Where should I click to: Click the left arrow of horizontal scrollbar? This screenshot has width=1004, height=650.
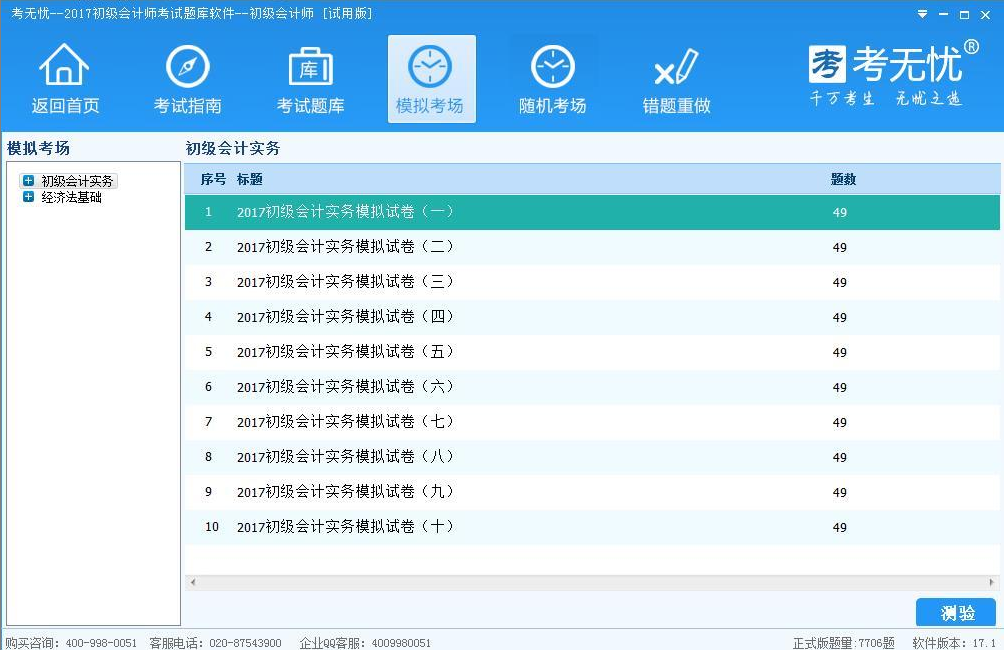(192, 582)
